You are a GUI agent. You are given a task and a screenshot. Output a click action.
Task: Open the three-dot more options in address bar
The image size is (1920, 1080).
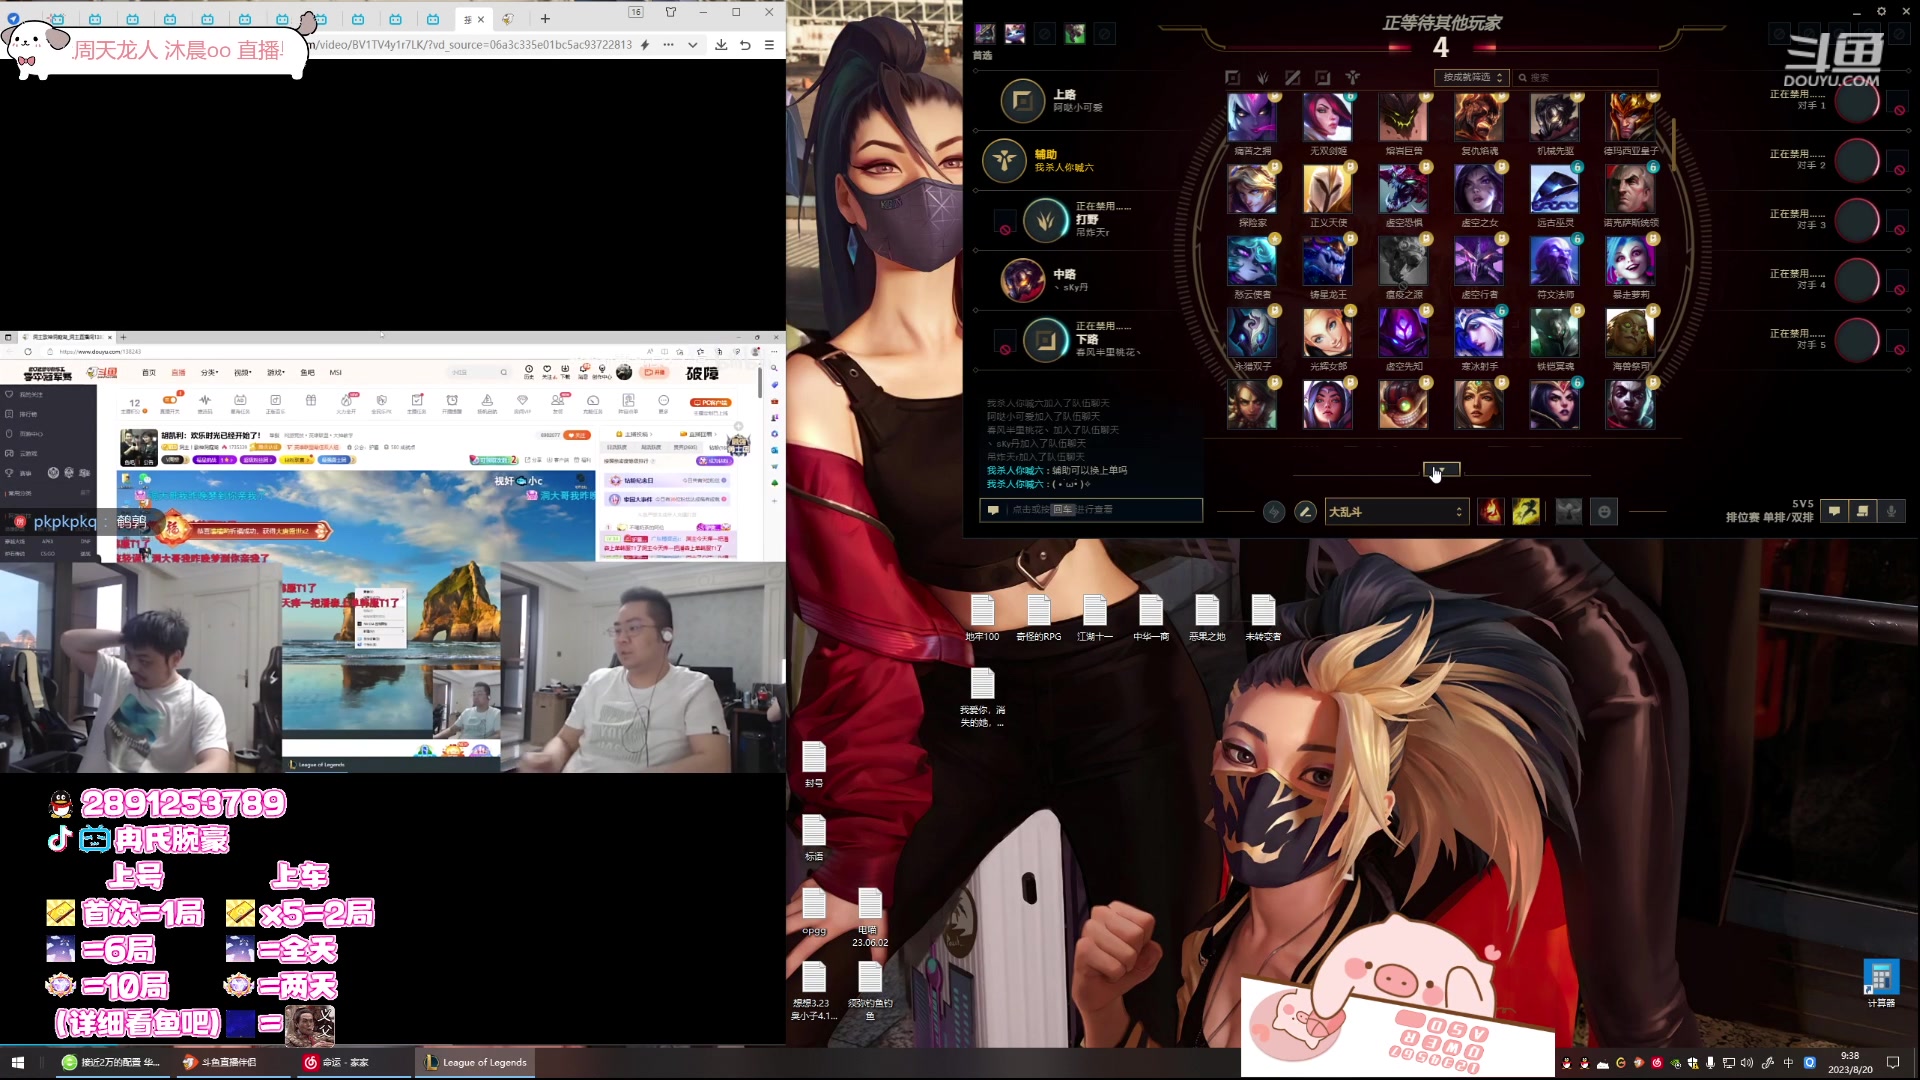[x=668, y=45]
